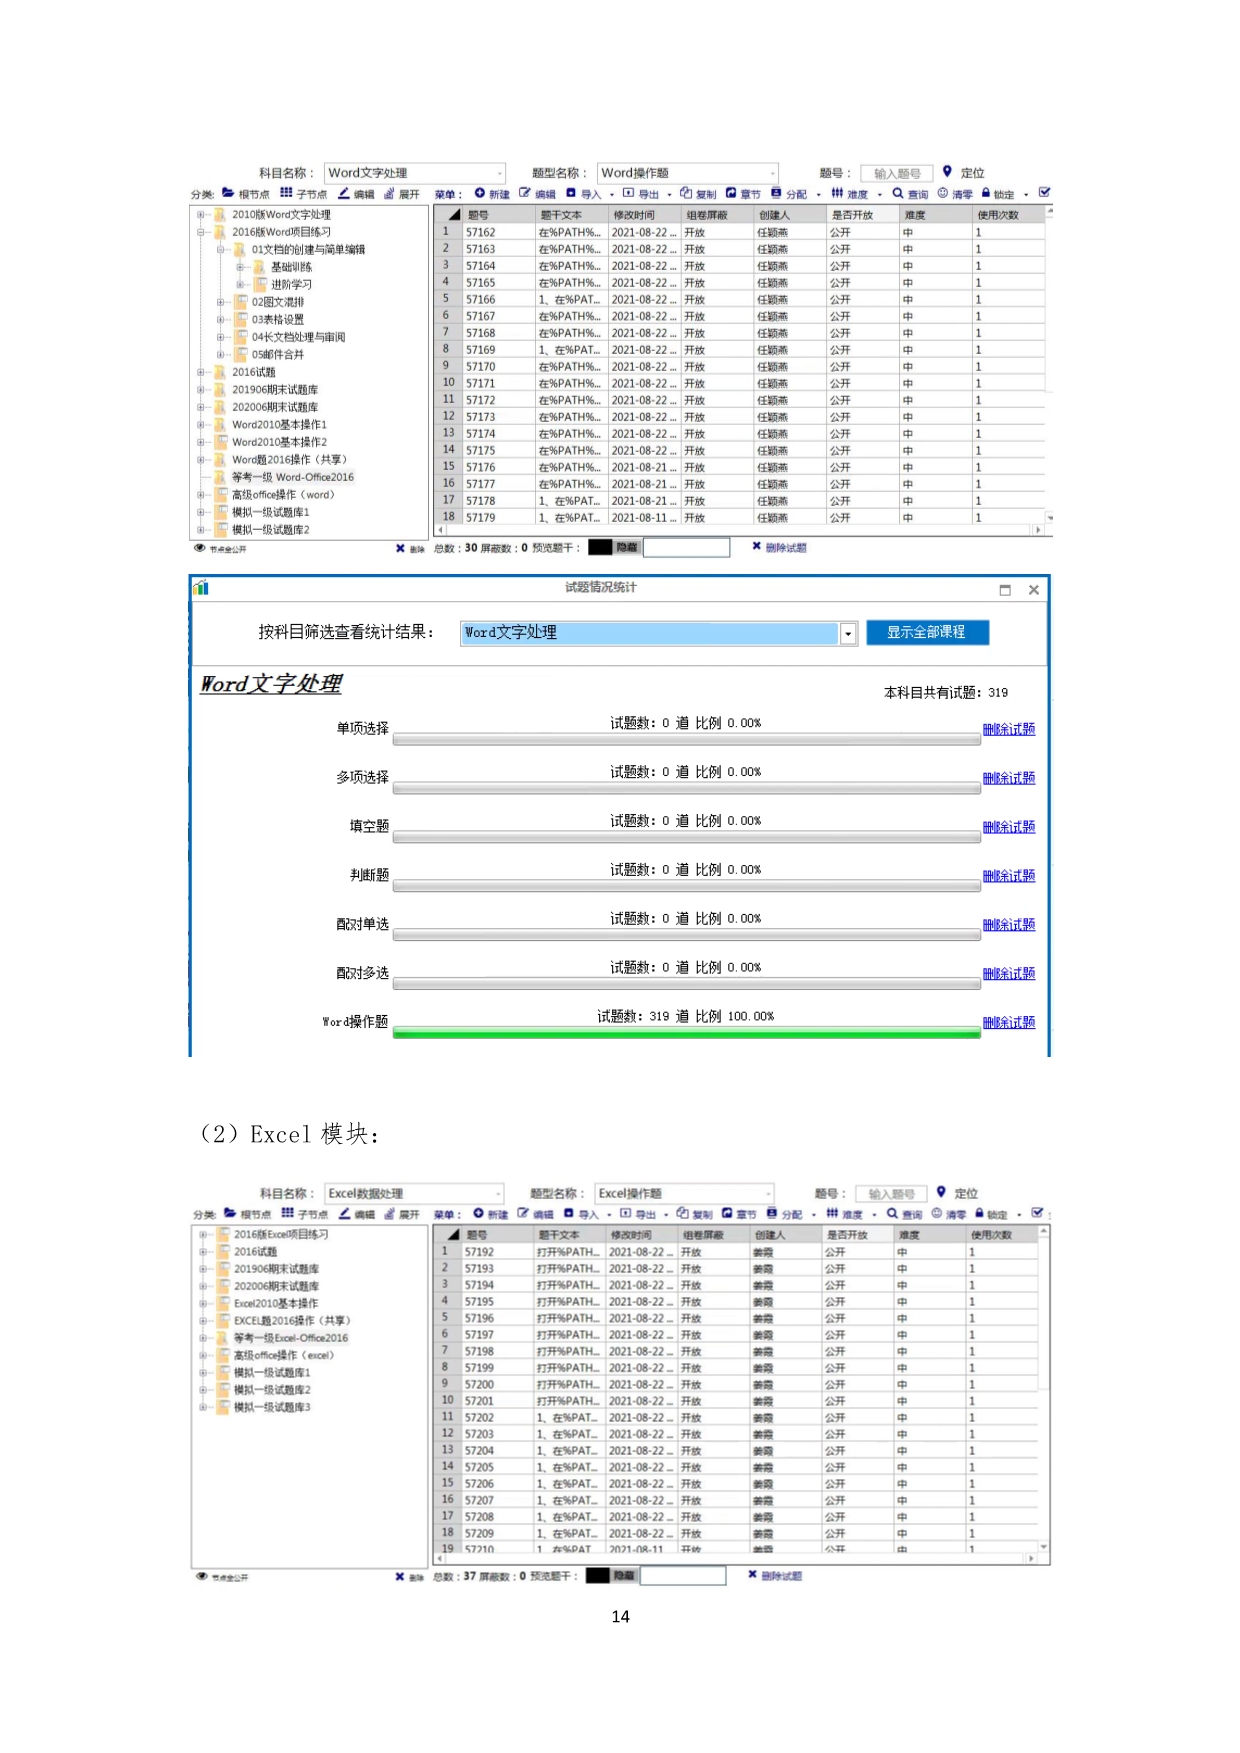Expand the 02图文混排 tree node
This screenshot has height=1753, width=1240.
221,302
